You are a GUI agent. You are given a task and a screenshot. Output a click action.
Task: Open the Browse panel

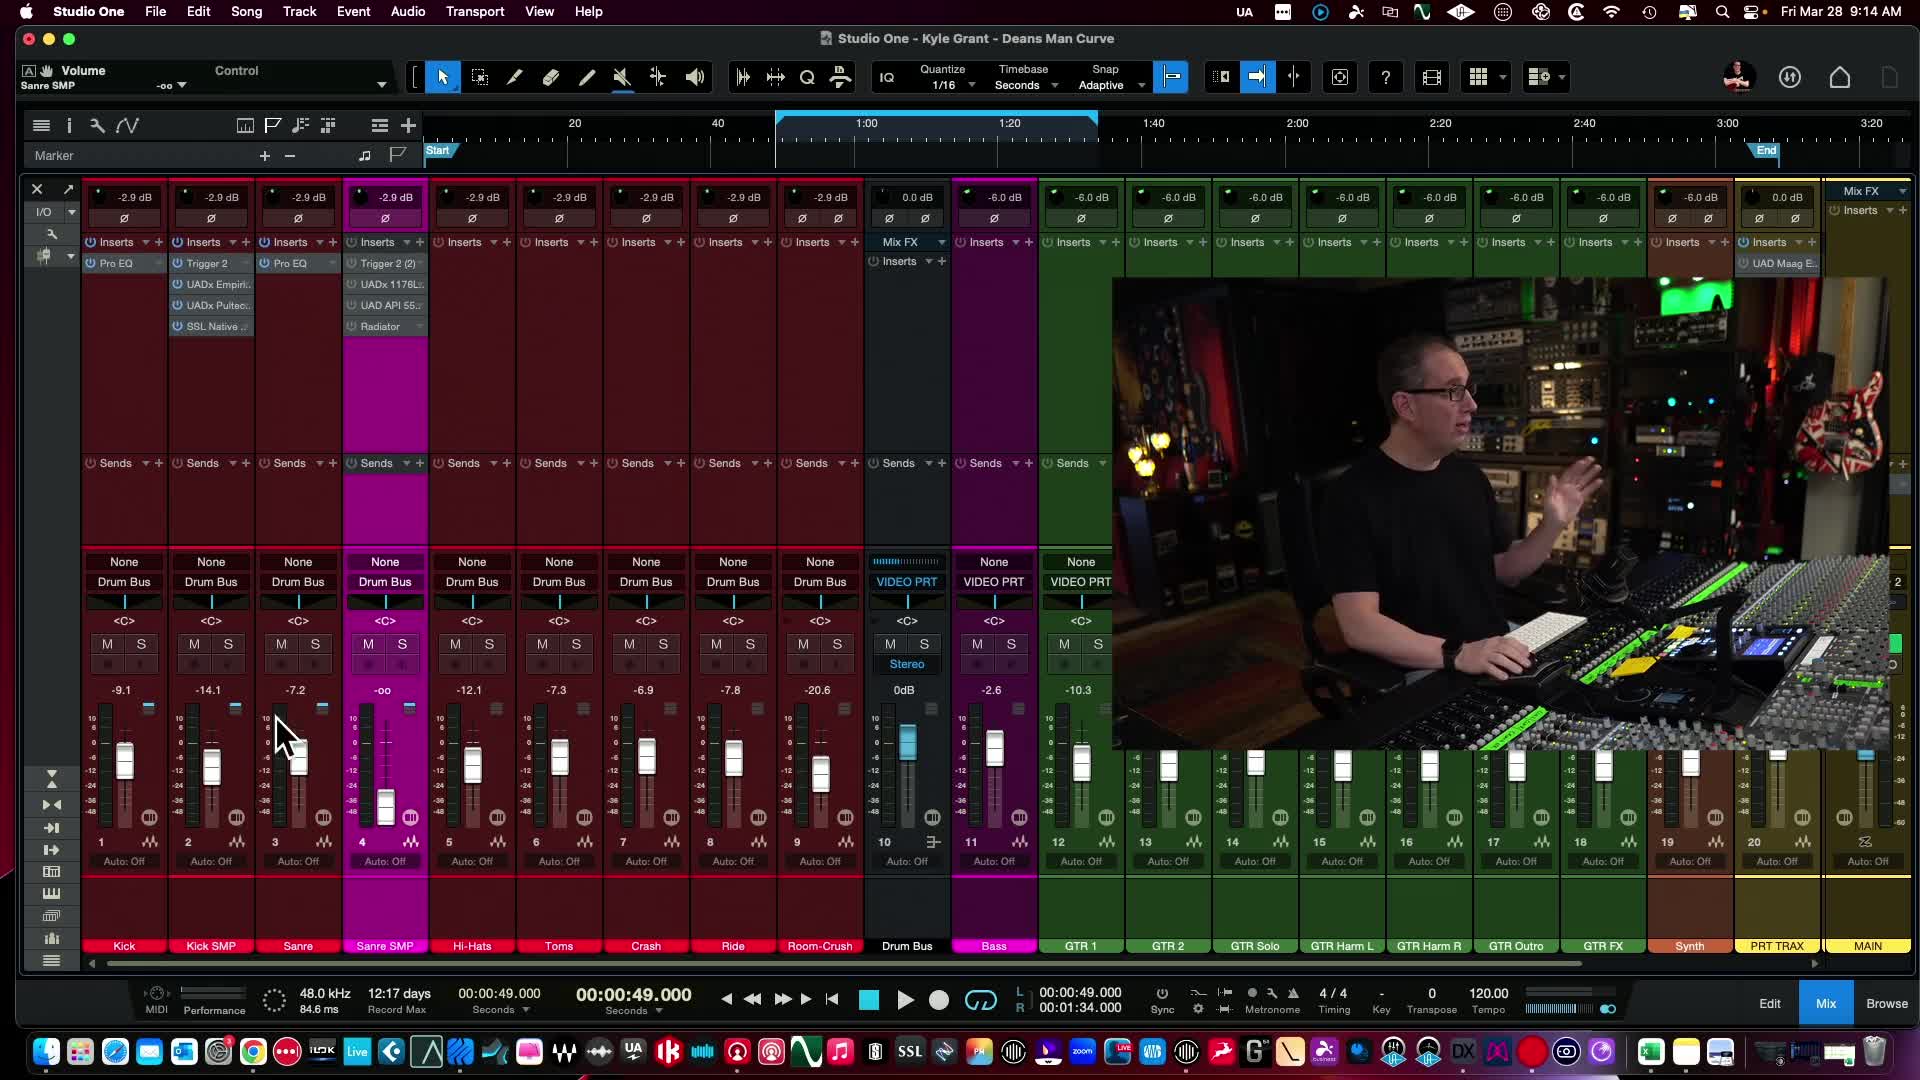(x=1887, y=1003)
